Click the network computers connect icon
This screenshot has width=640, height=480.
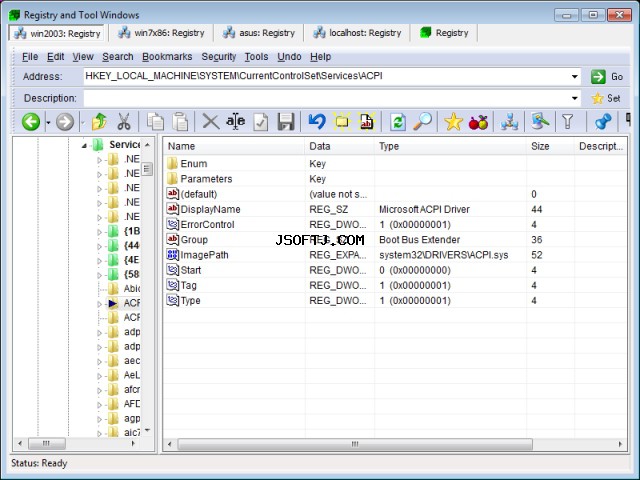pyautogui.click(x=509, y=122)
